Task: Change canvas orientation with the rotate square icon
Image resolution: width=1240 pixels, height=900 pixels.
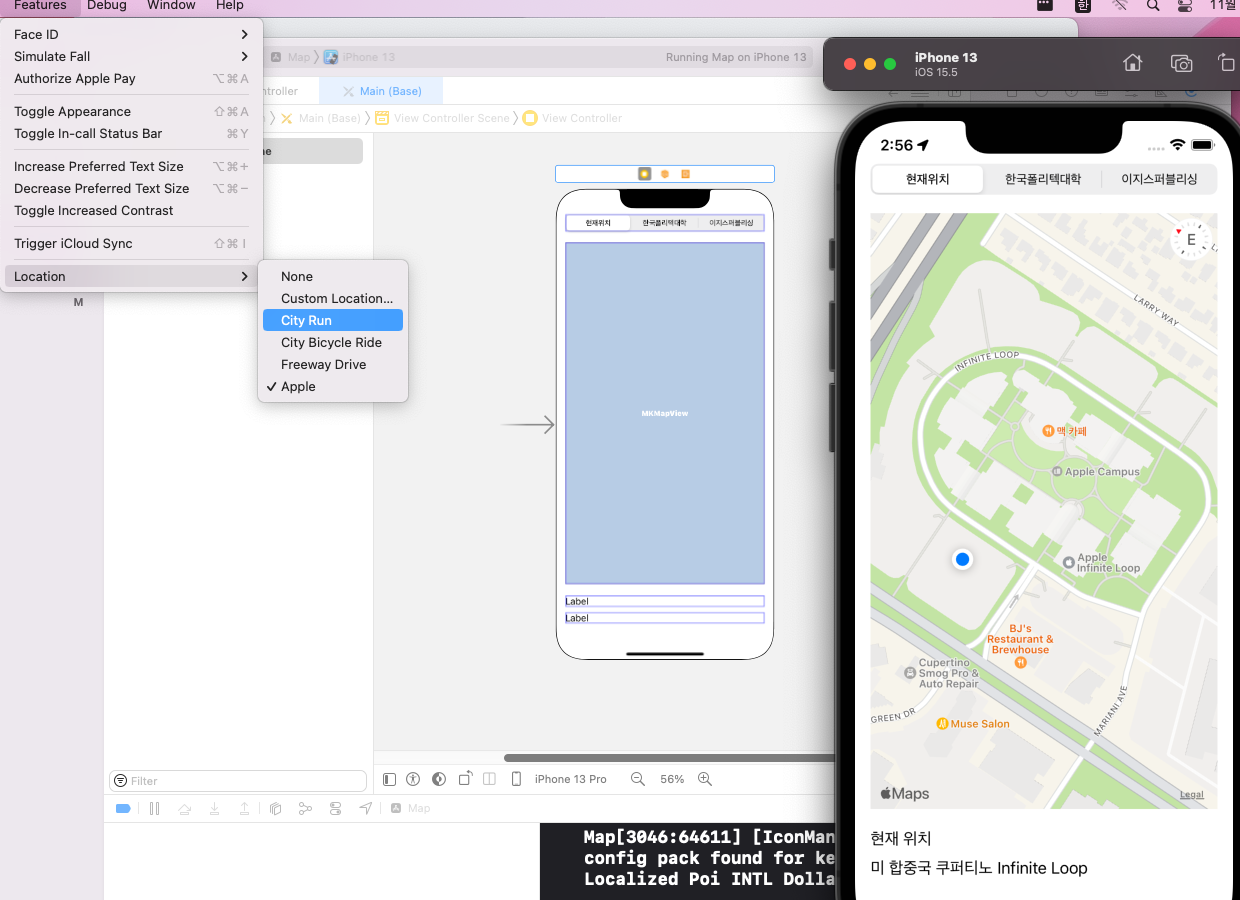Action: point(465,779)
